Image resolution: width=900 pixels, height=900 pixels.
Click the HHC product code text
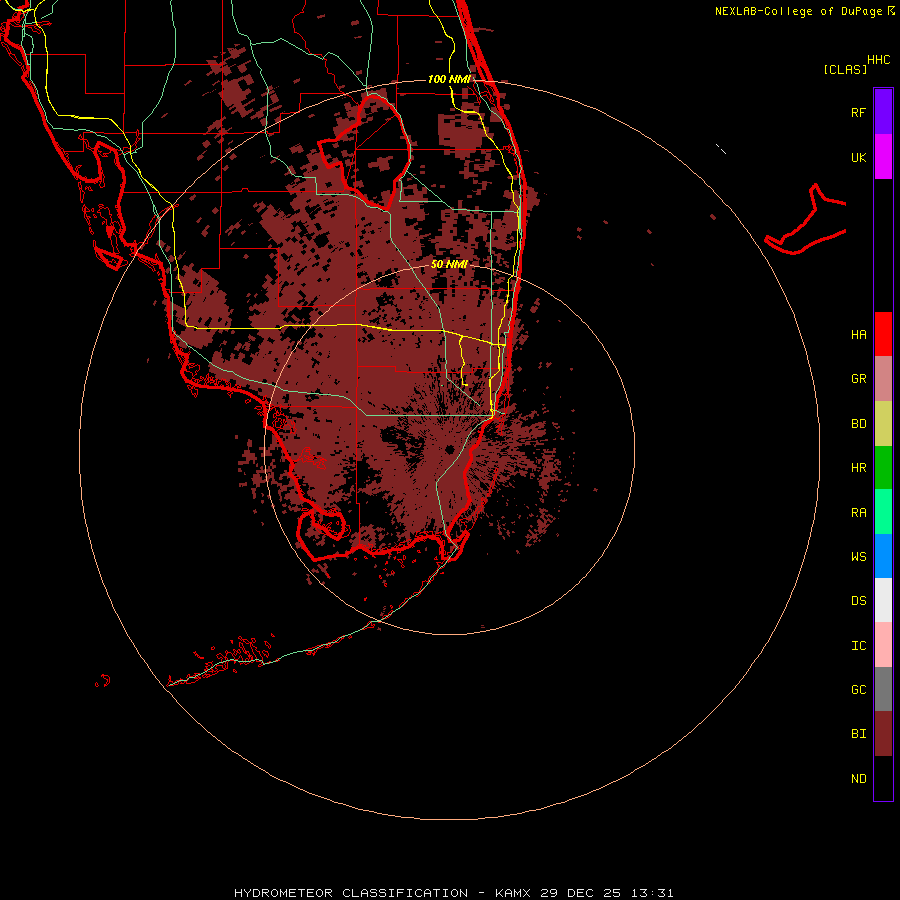[878, 60]
